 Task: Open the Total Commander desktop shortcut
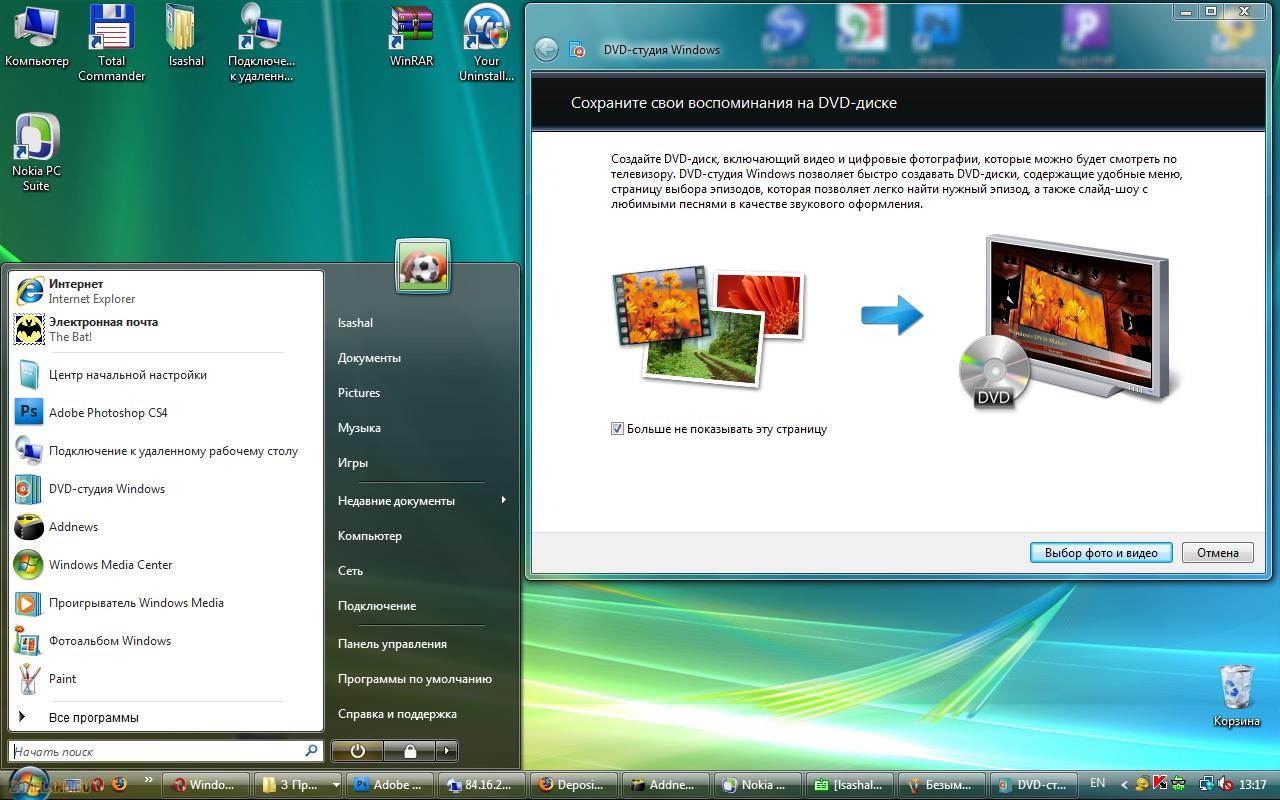tap(111, 43)
